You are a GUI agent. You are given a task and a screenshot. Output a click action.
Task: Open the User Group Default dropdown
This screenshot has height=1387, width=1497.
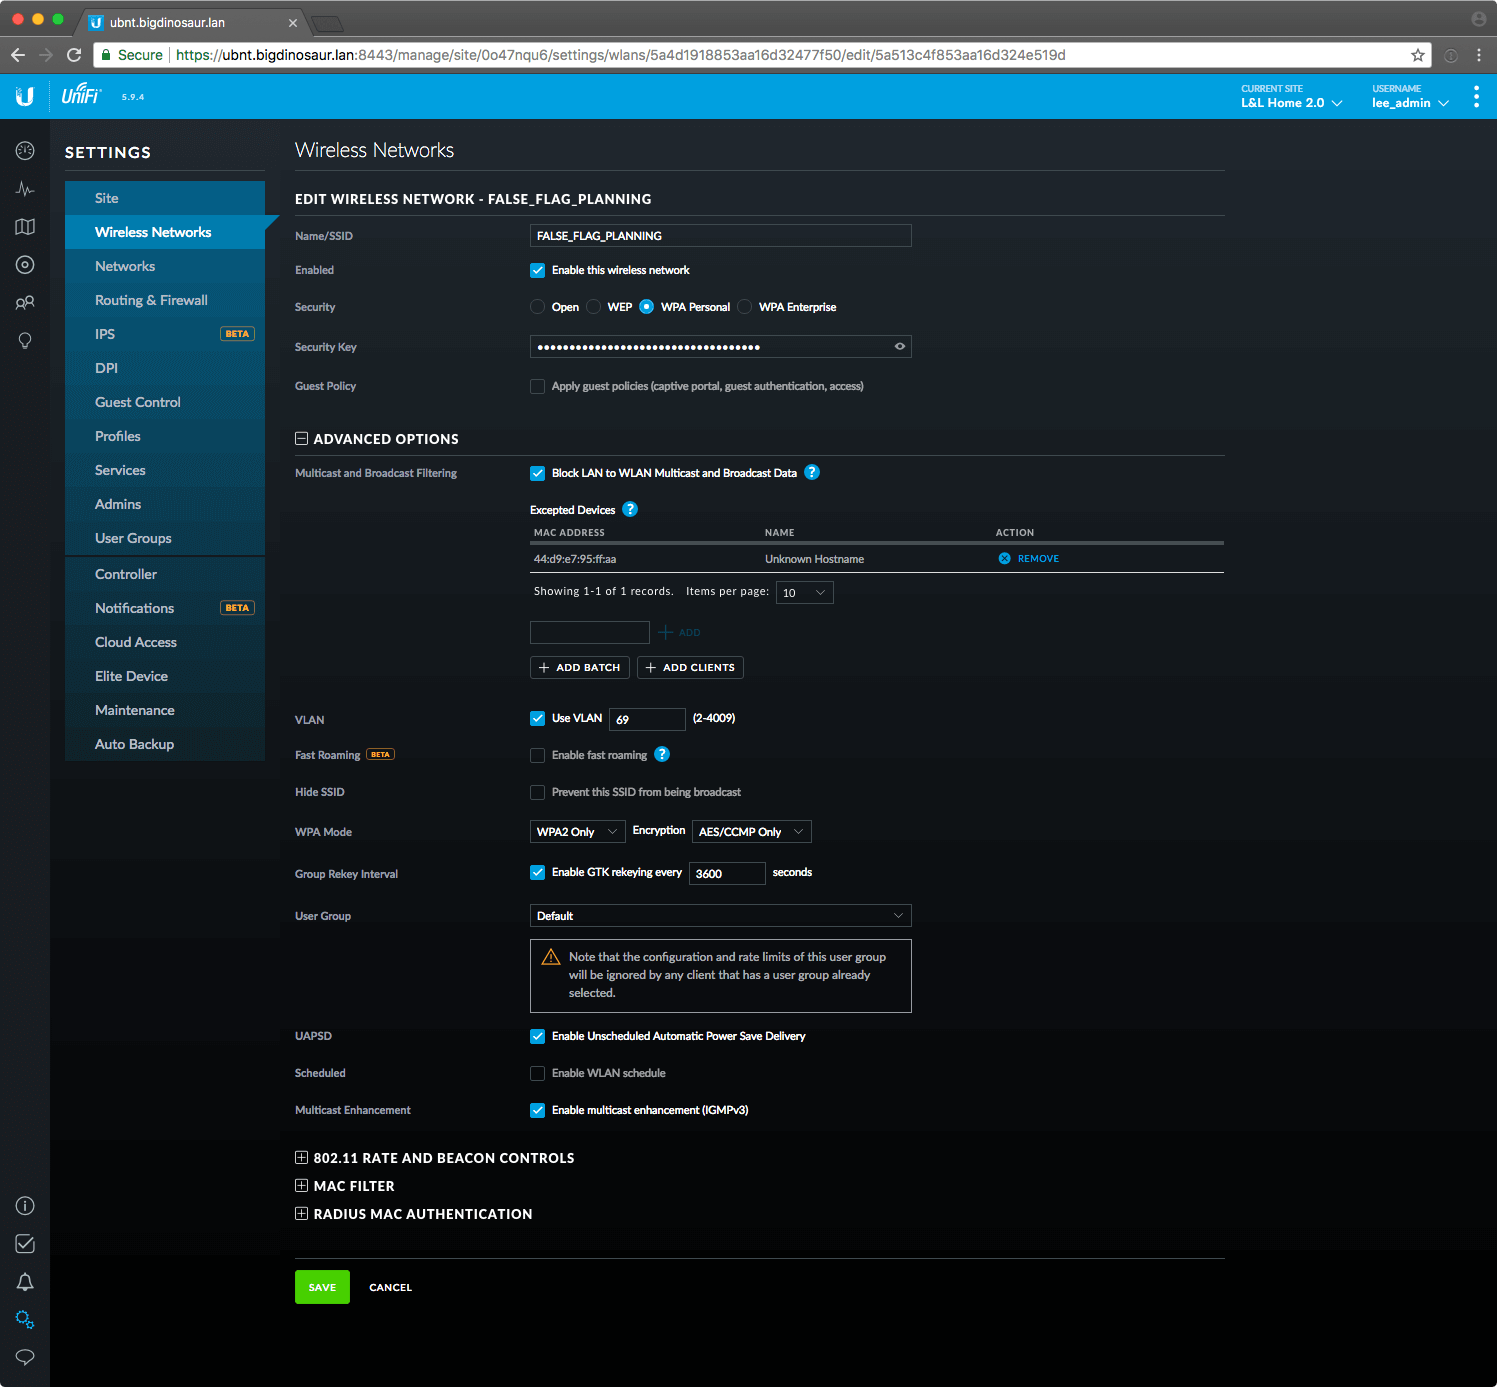pos(720,916)
